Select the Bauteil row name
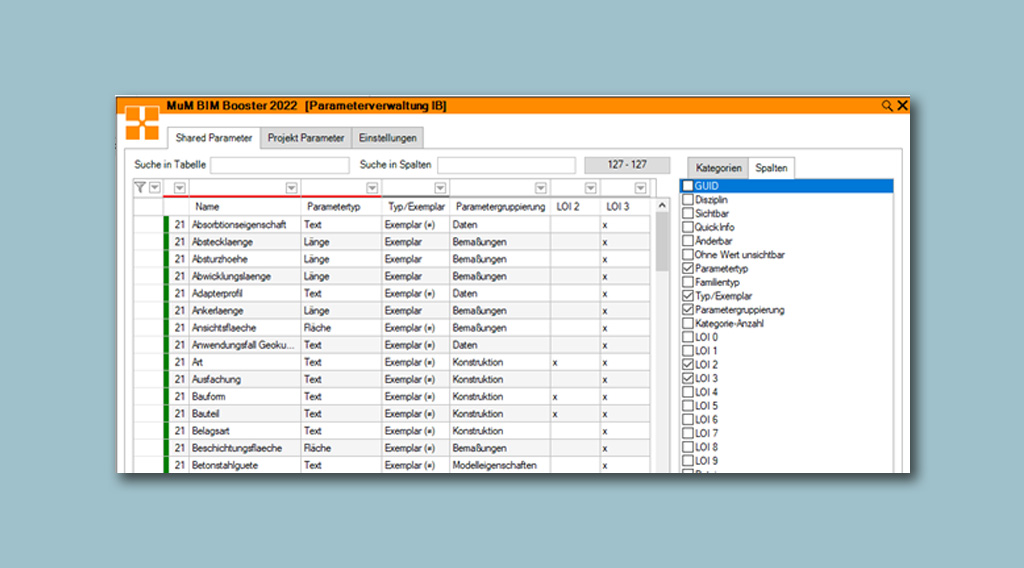 click(x=206, y=414)
